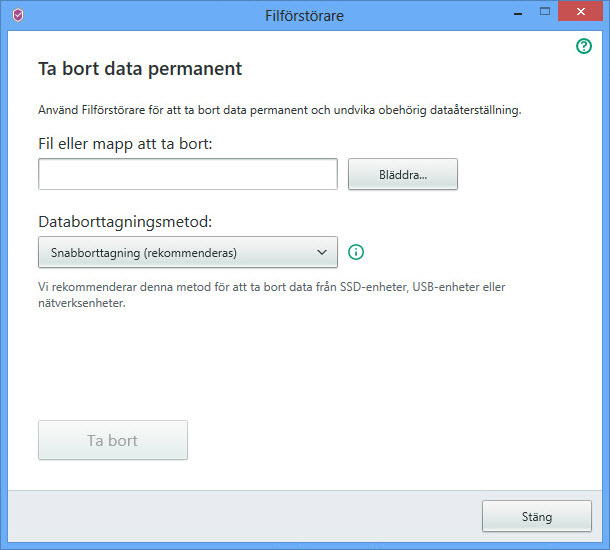The width and height of the screenshot is (610, 550).
Task: Expand the deletion method chevron arrow
Action: (322, 253)
